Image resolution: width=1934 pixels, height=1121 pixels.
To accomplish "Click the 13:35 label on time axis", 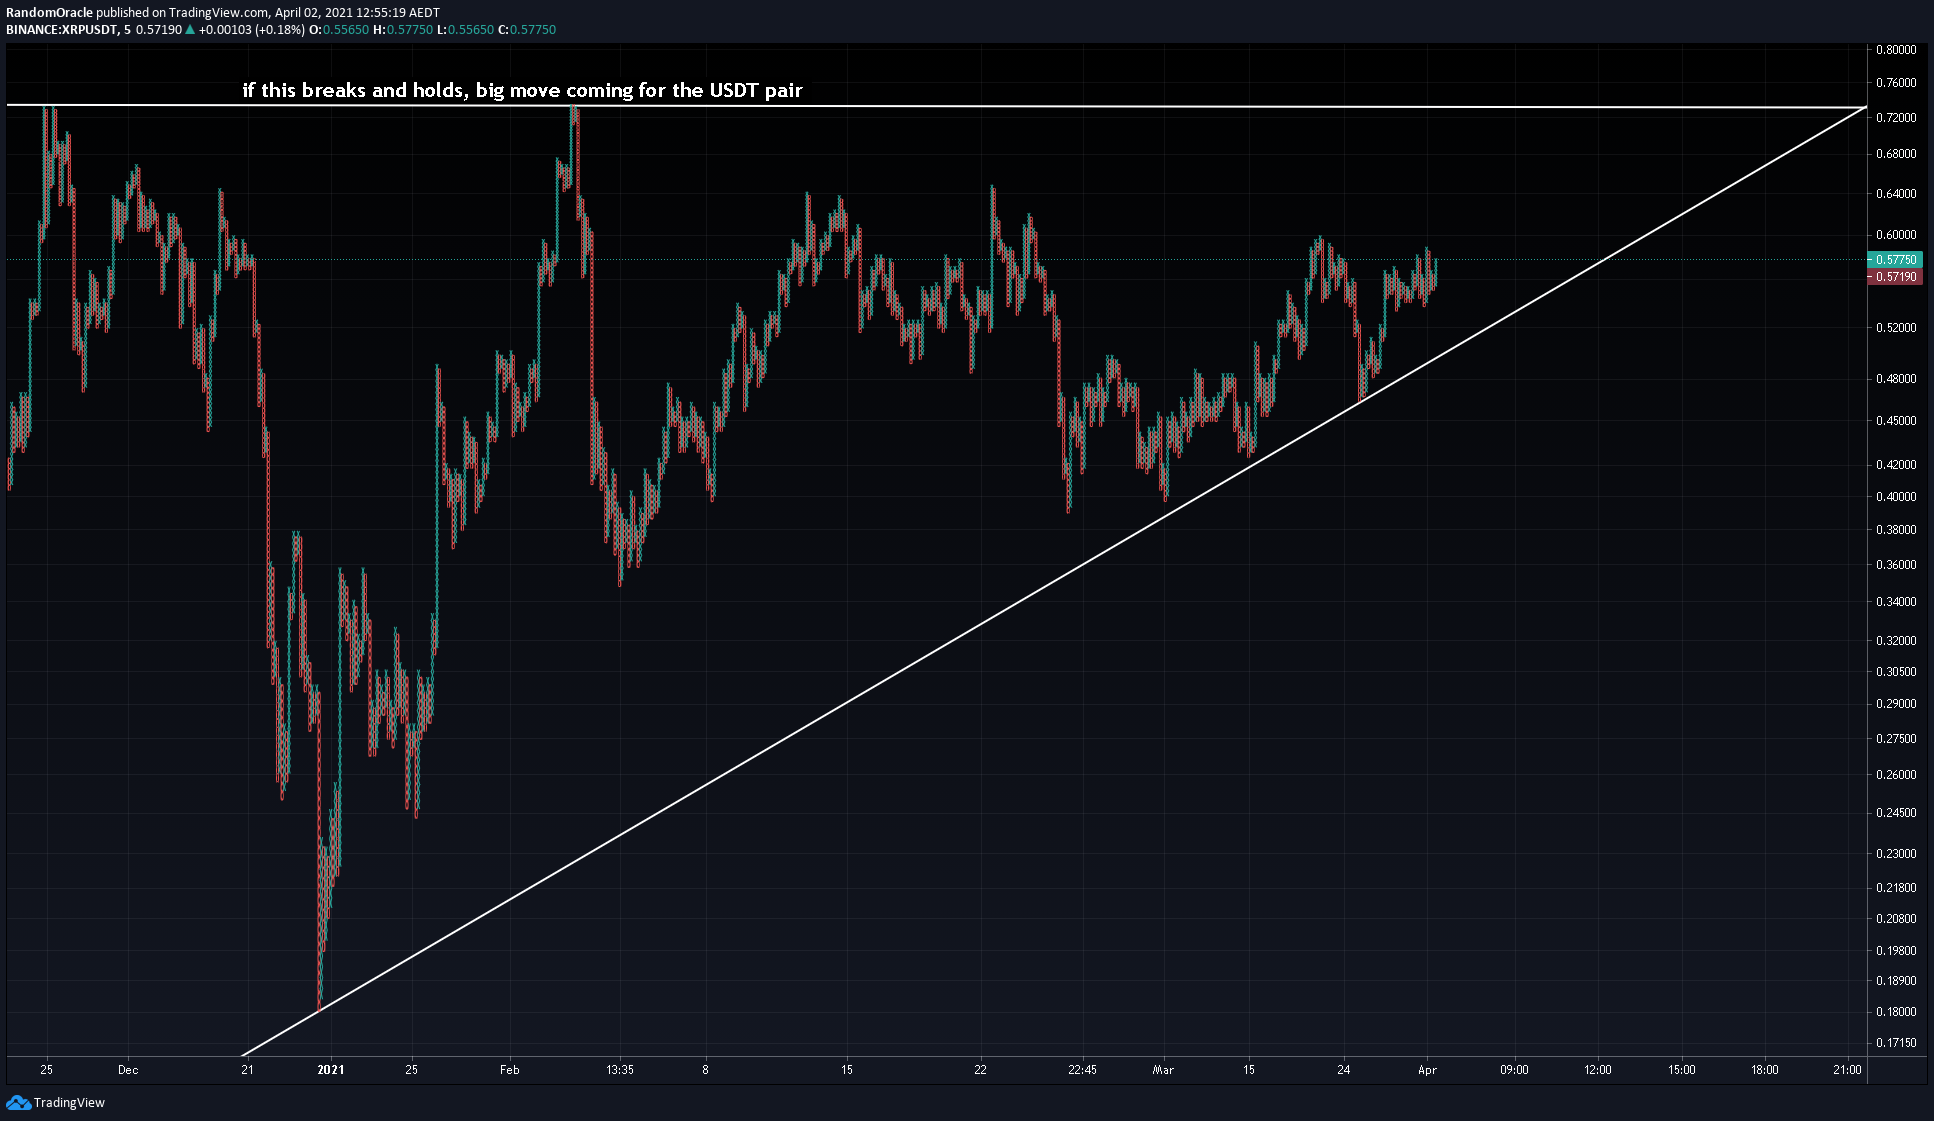I will tap(620, 1069).
